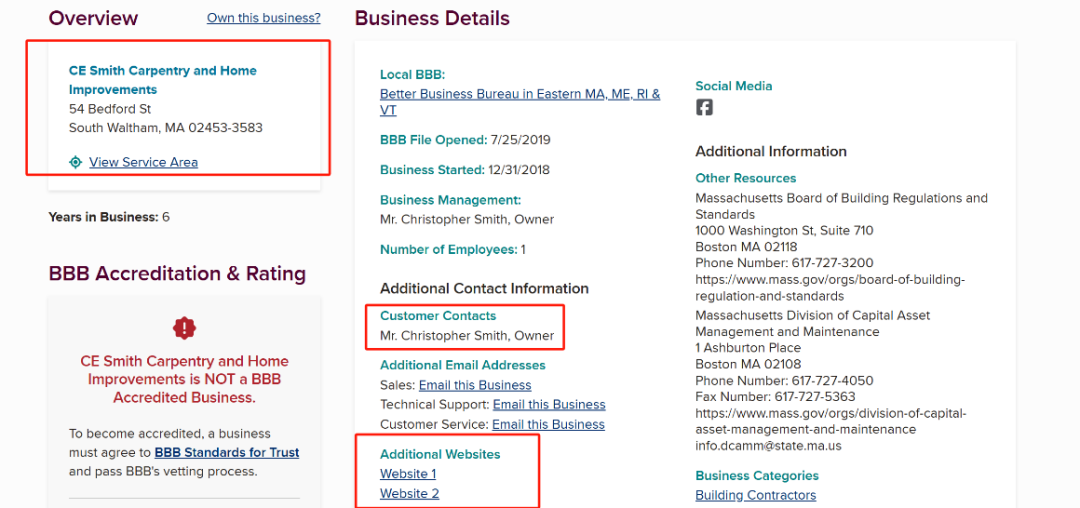This screenshot has height=508, width=1080.
Task: Click the board-of-building-regulation-and-standards URL text
Action: click(x=831, y=288)
